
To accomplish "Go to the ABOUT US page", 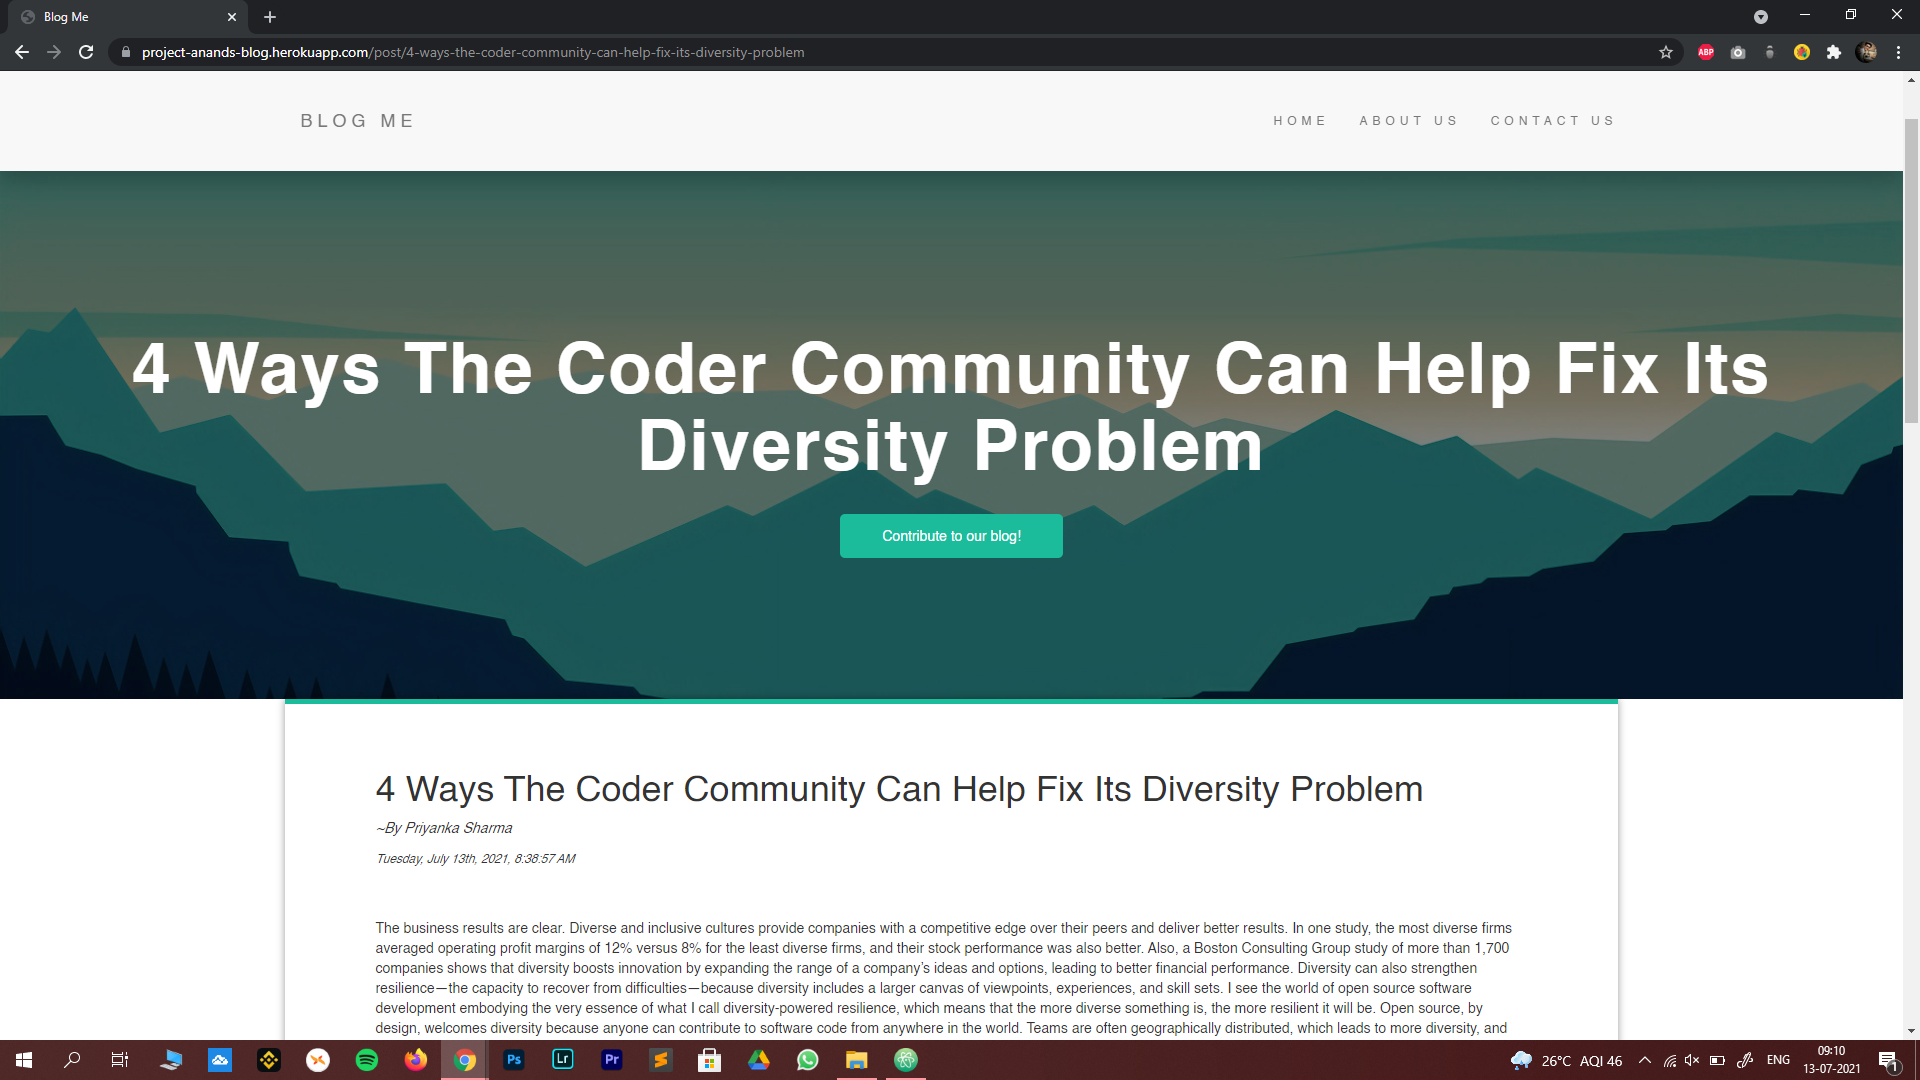I will (x=1408, y=121).
